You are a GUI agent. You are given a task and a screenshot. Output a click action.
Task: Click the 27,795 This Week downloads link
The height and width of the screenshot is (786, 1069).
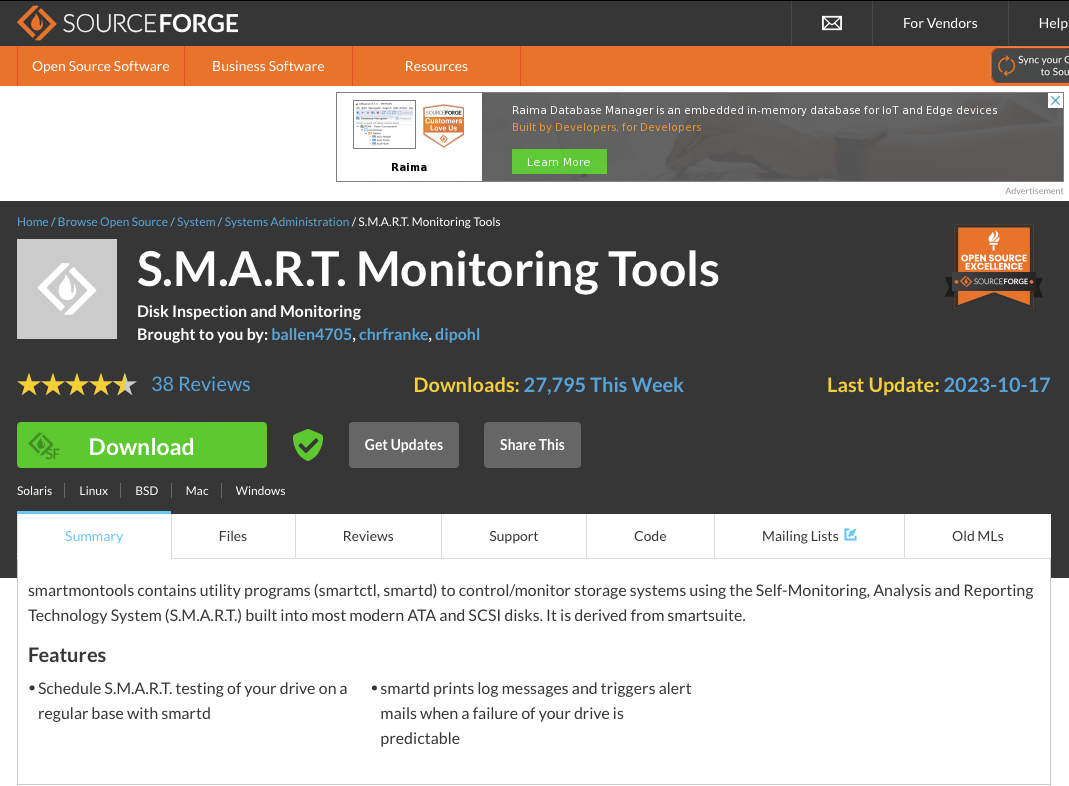603,385
